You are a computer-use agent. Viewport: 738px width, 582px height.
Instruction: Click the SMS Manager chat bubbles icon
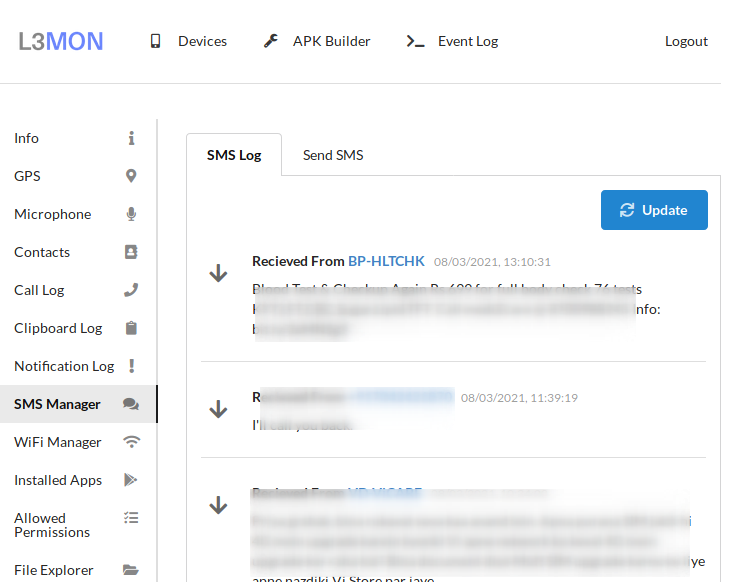tap(131, 404)
